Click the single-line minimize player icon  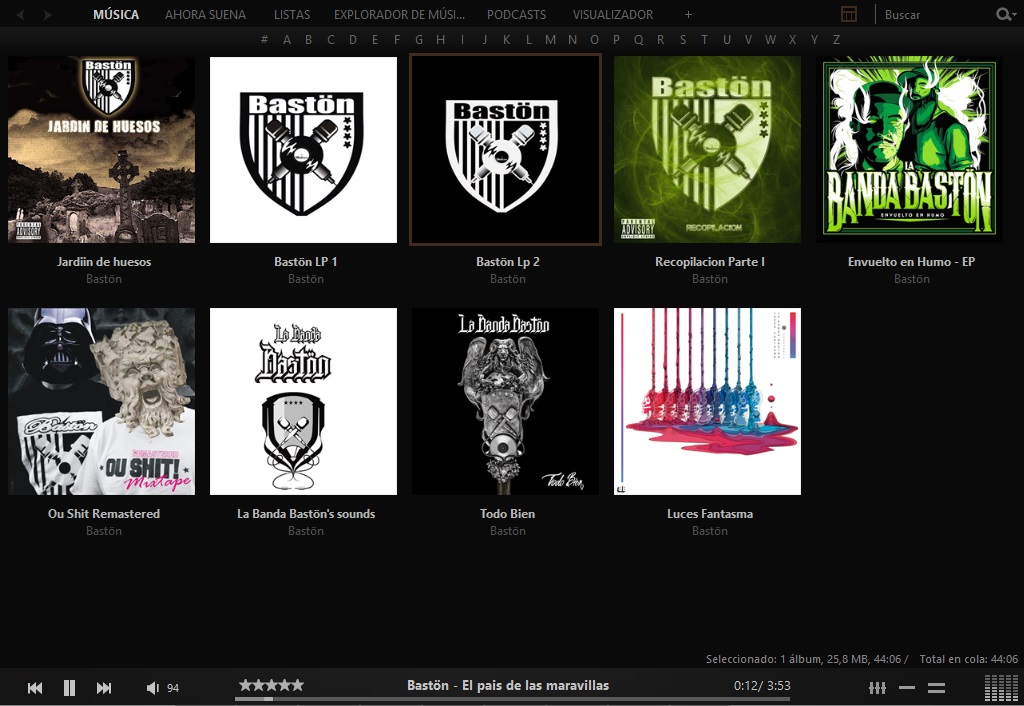(x=906, y=688)
